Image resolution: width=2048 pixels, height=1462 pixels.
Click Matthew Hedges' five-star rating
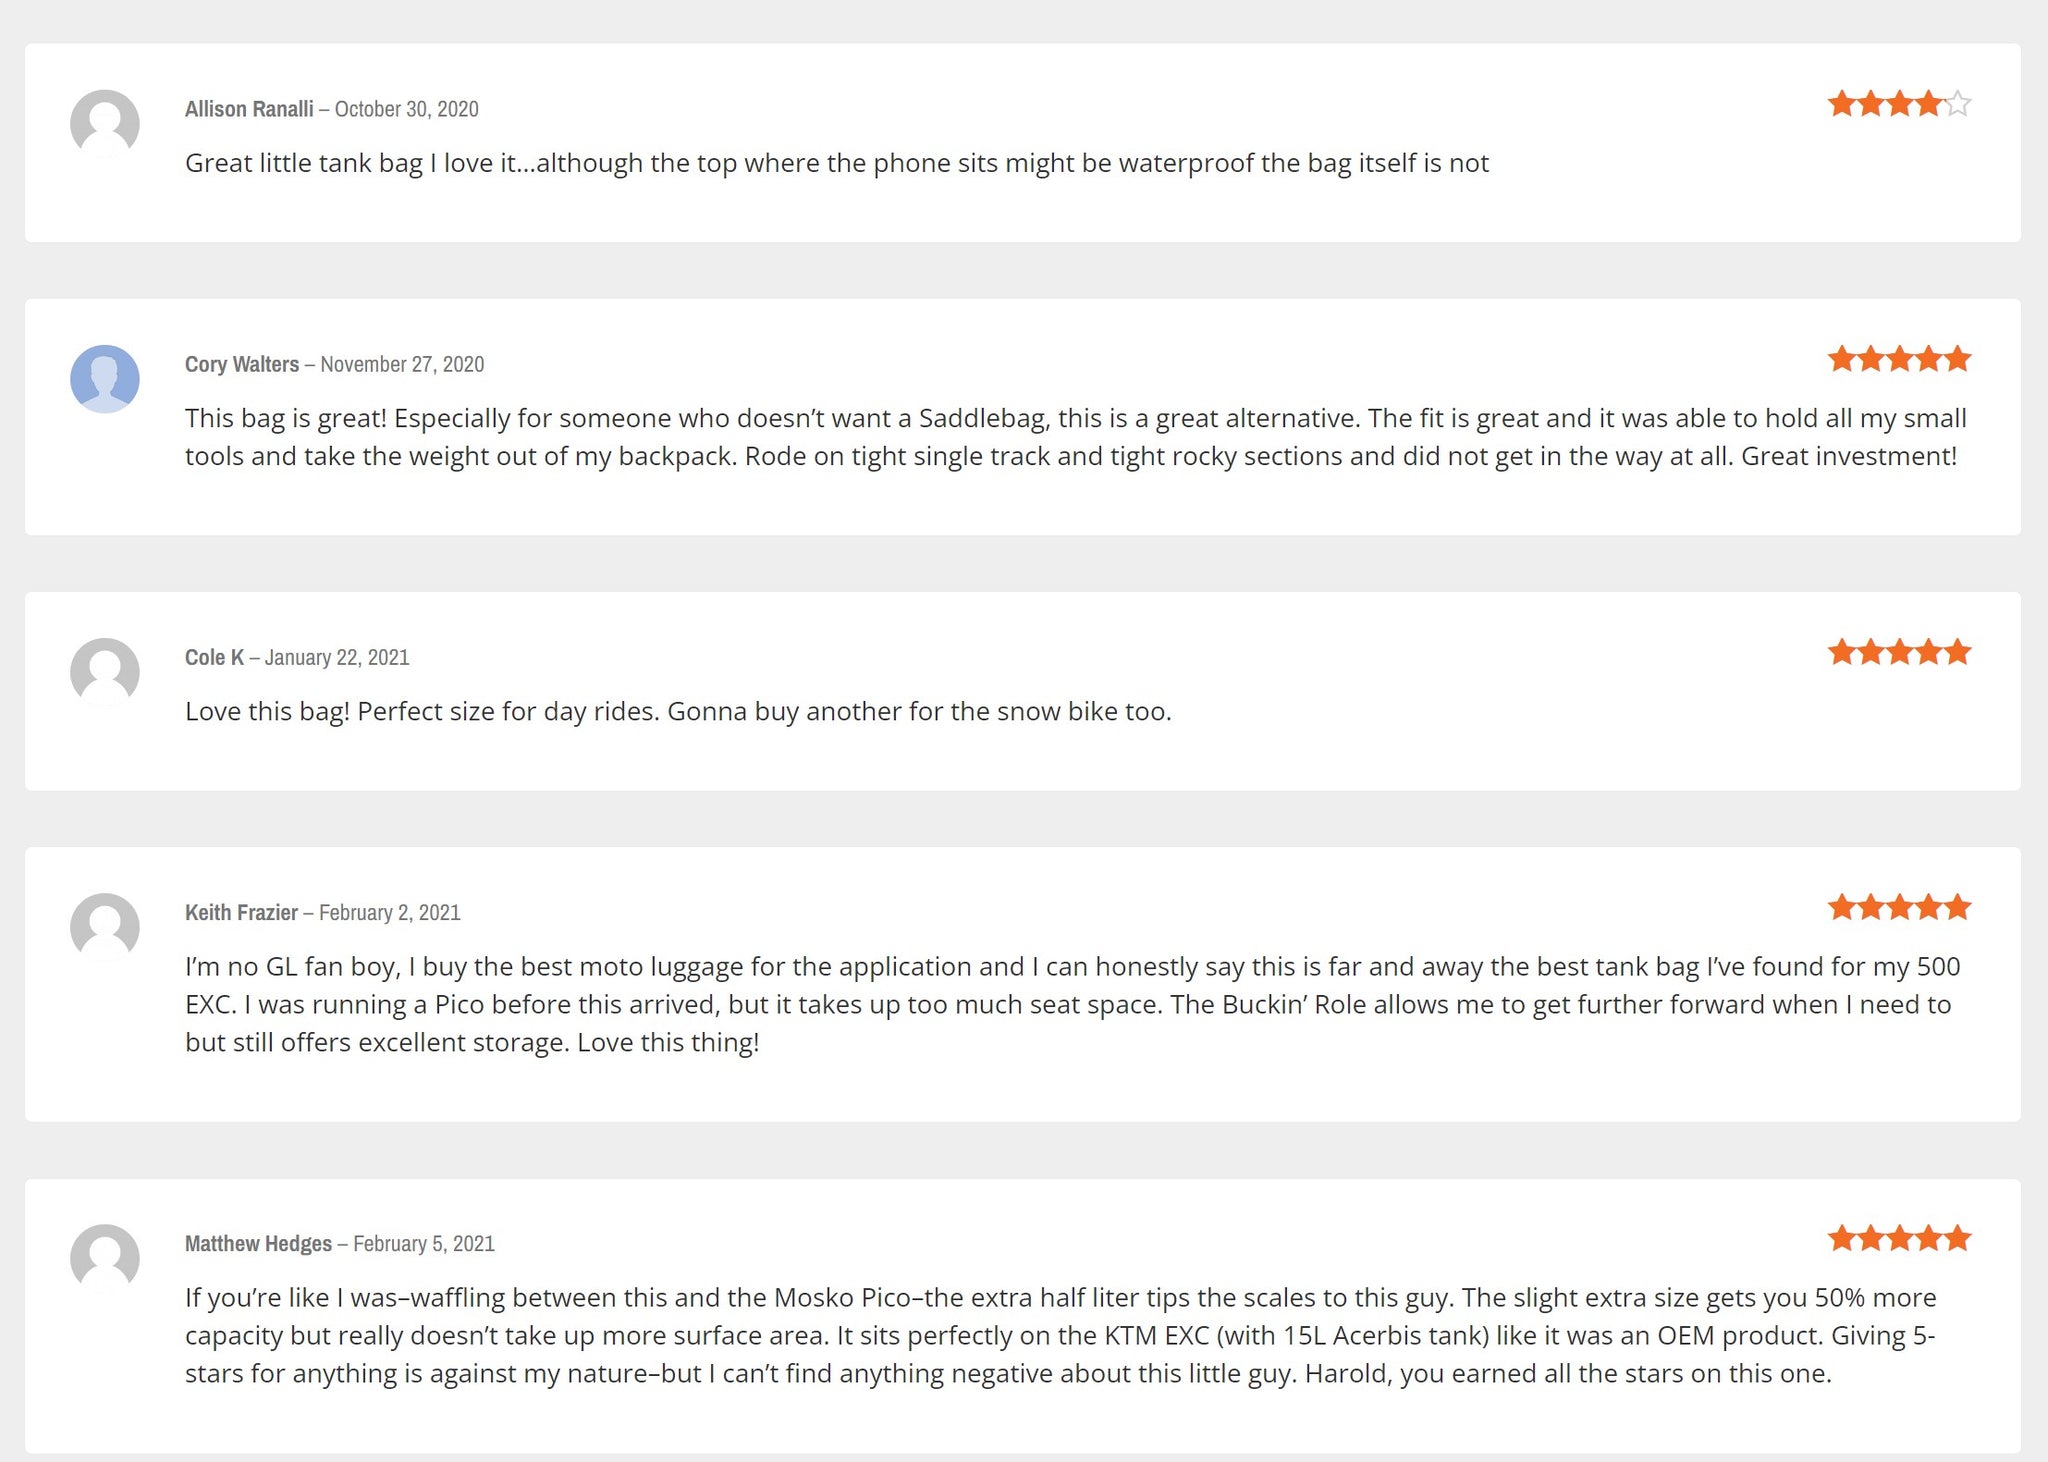pyautogui.click(x=1898, y=1238)
